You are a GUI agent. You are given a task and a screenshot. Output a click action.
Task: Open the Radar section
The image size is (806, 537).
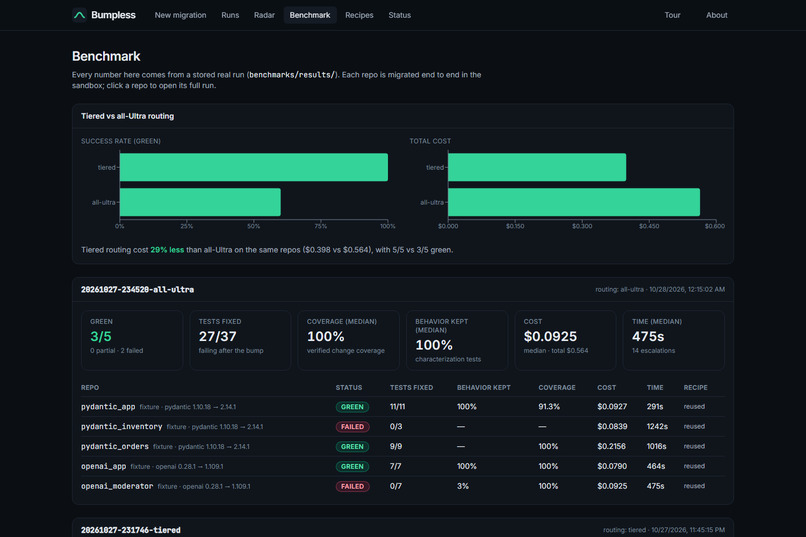[x=264, y=15]
